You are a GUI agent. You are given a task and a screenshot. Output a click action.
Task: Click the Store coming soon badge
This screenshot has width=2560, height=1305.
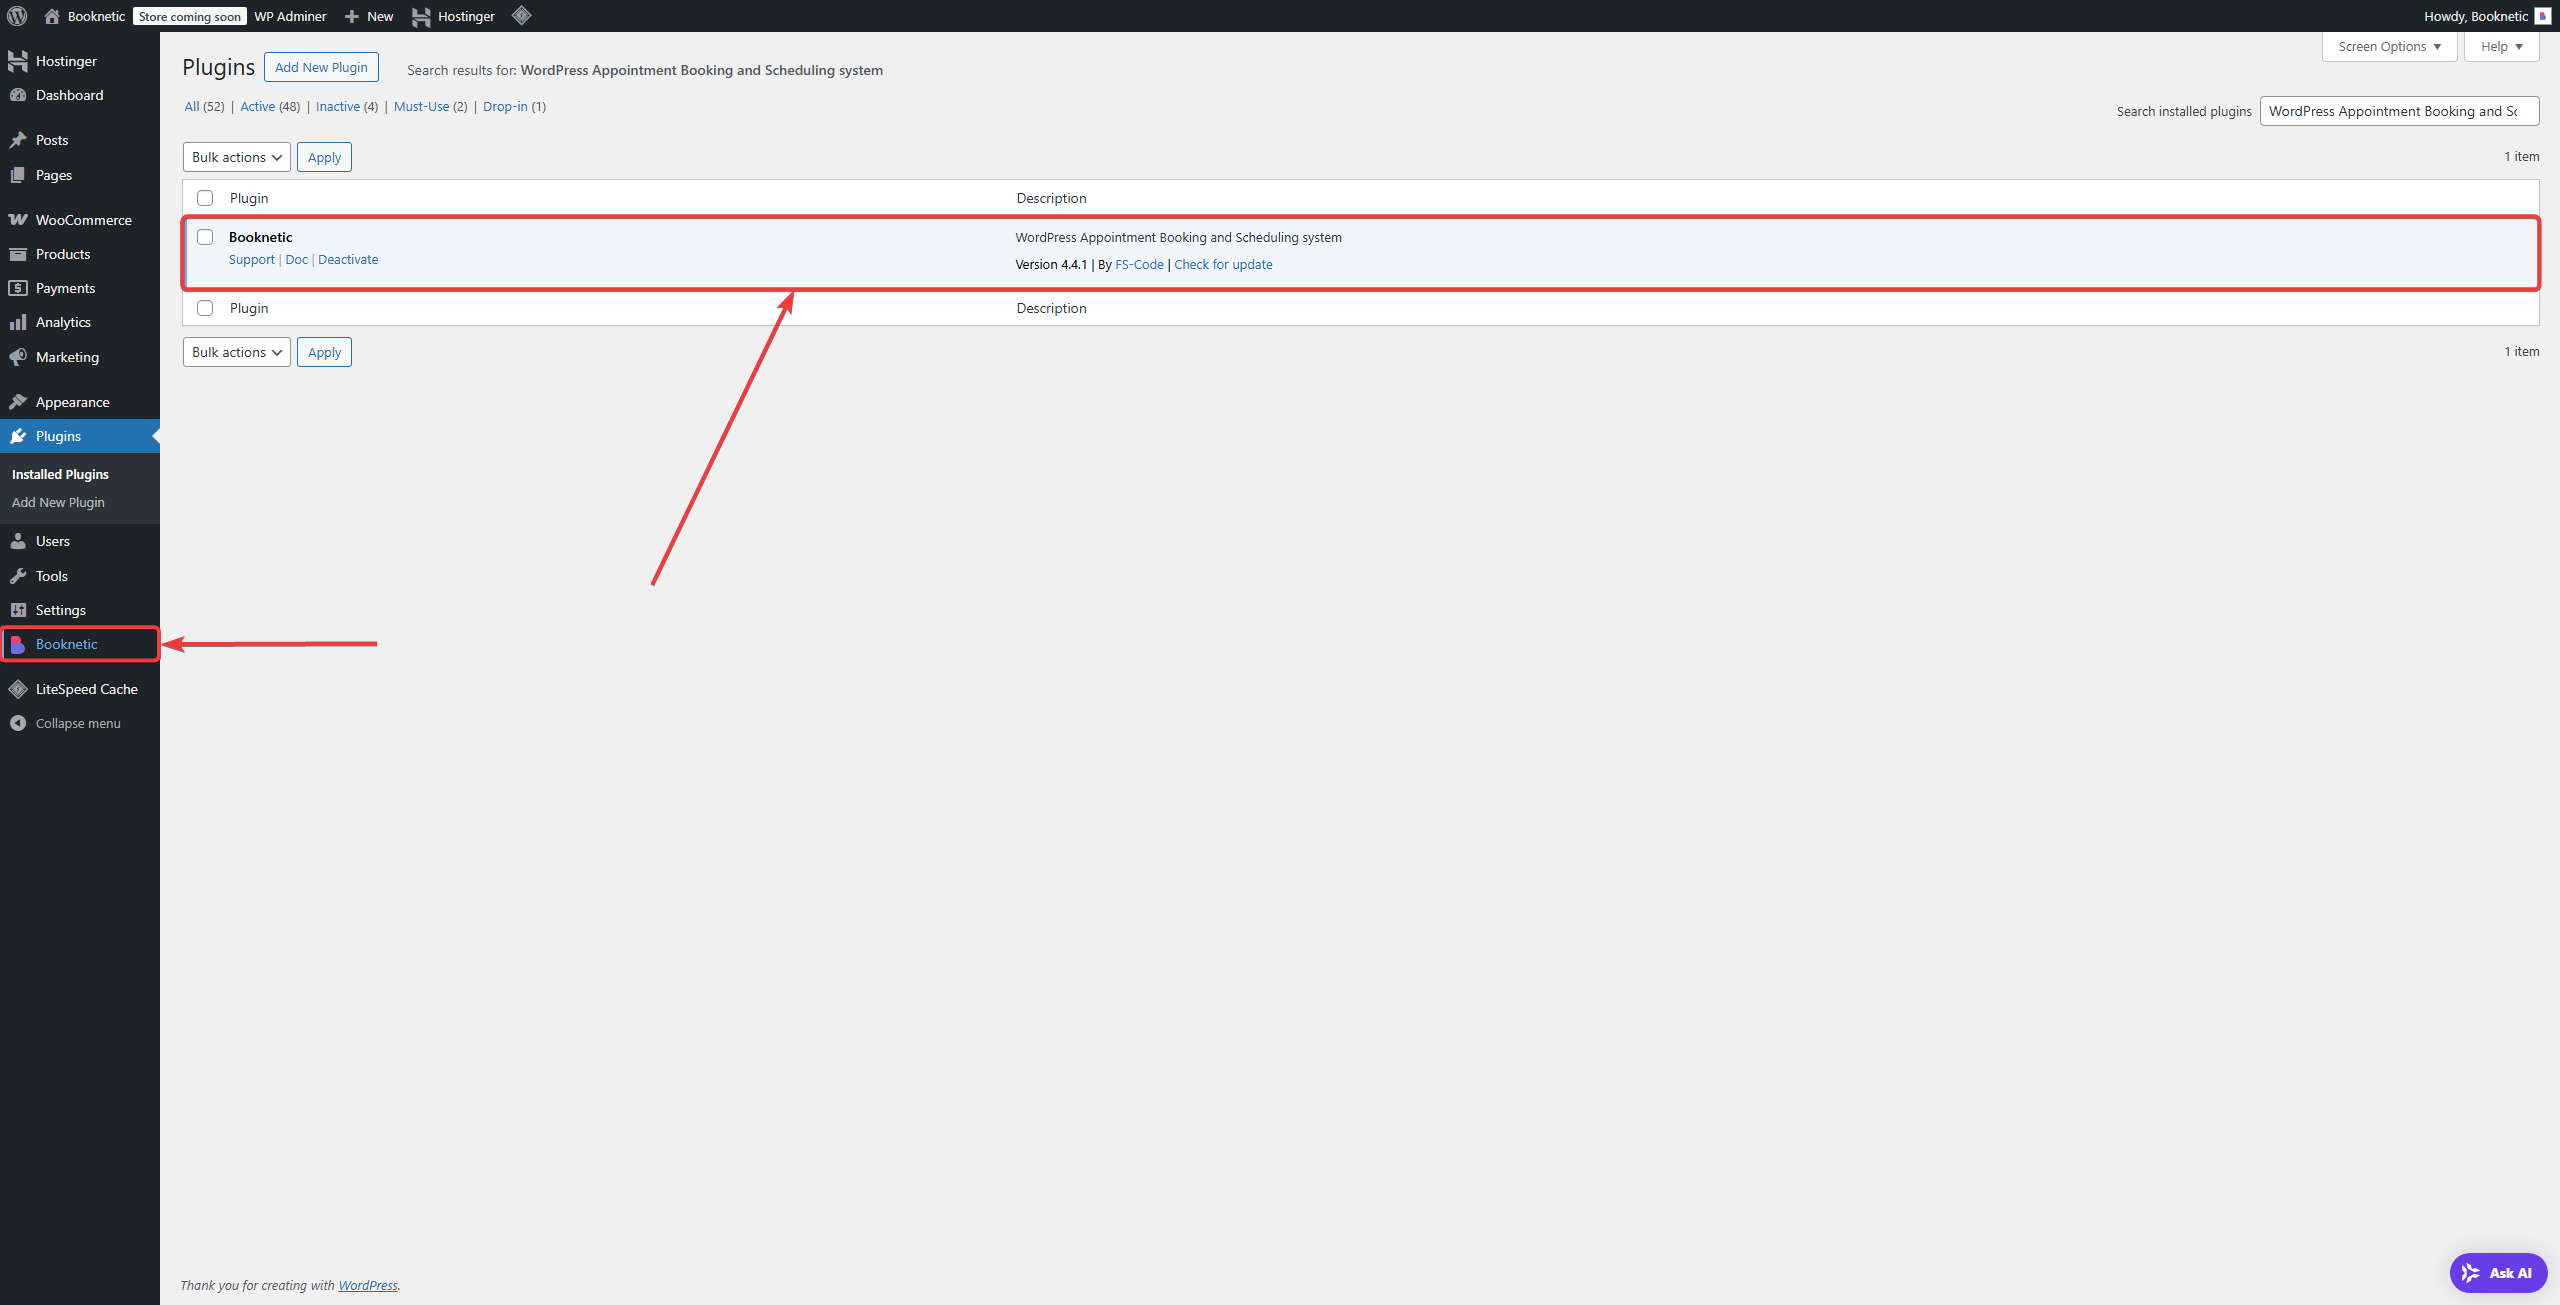pos(190,16)
